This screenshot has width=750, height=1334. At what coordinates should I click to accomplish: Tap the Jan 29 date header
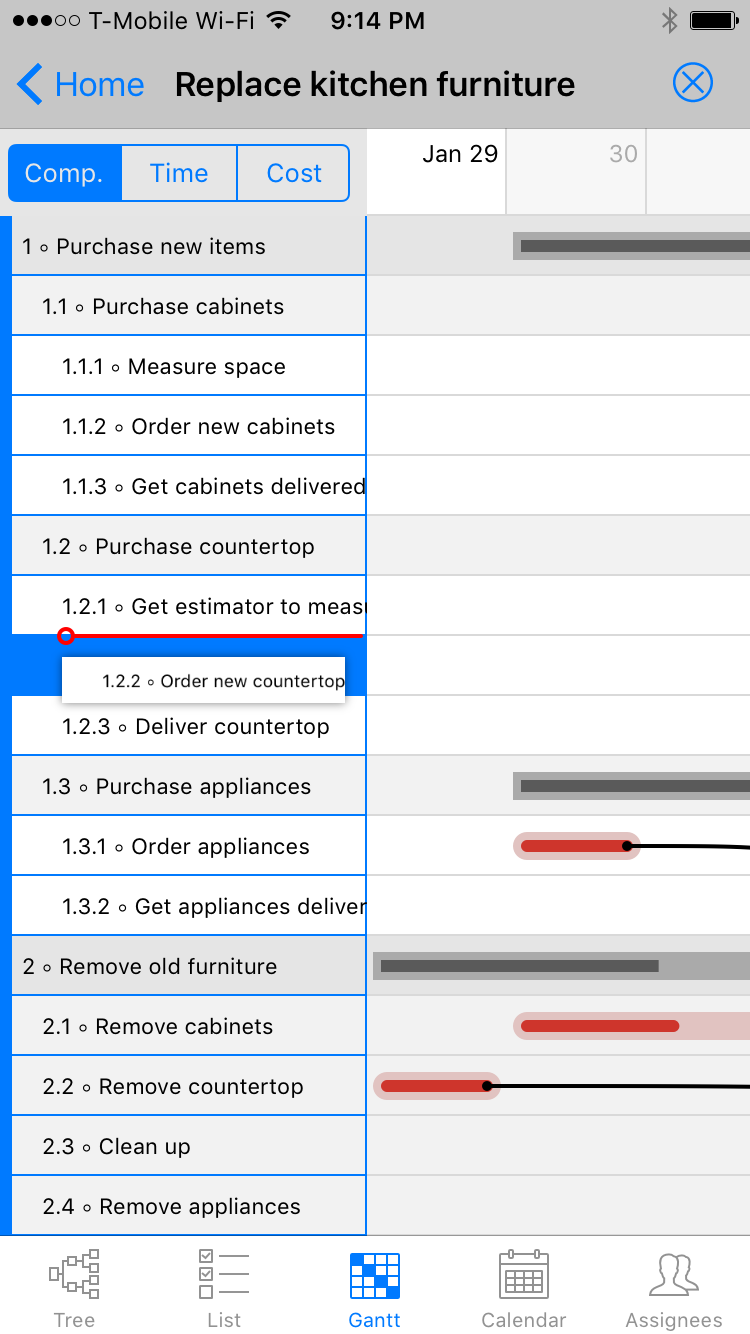[459, 154]
